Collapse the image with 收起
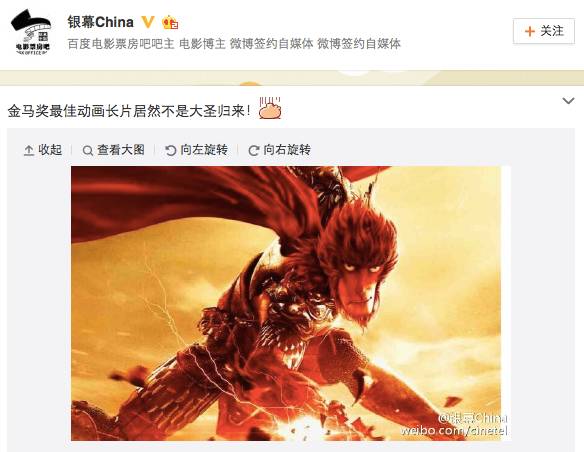This screenshot has height=452, width=584. (x=43, y=150)
